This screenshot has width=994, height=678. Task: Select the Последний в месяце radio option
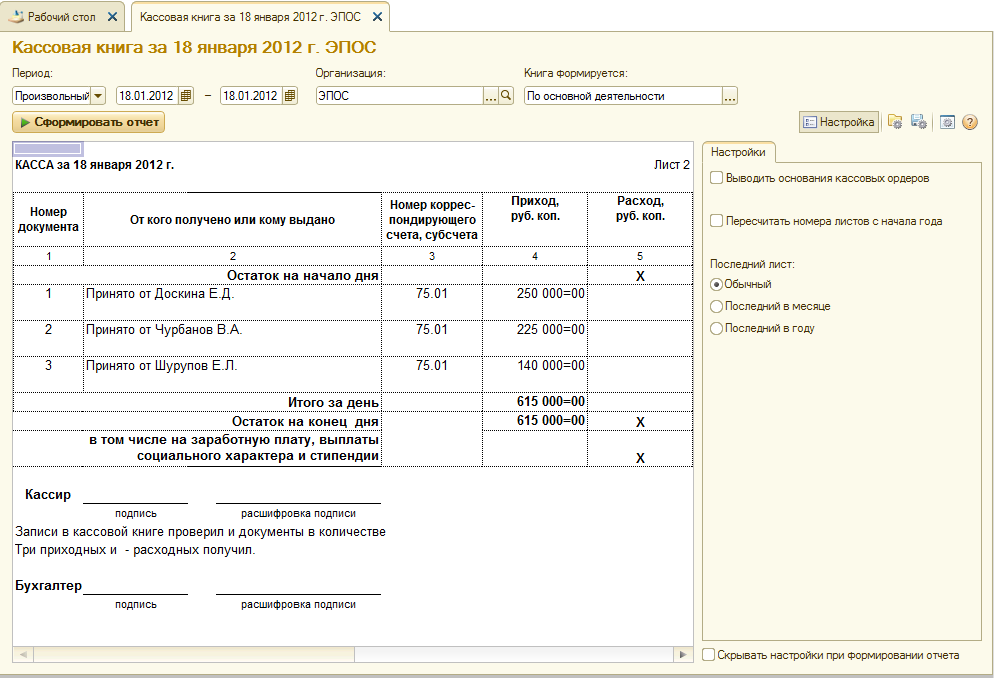pos(716,306)
